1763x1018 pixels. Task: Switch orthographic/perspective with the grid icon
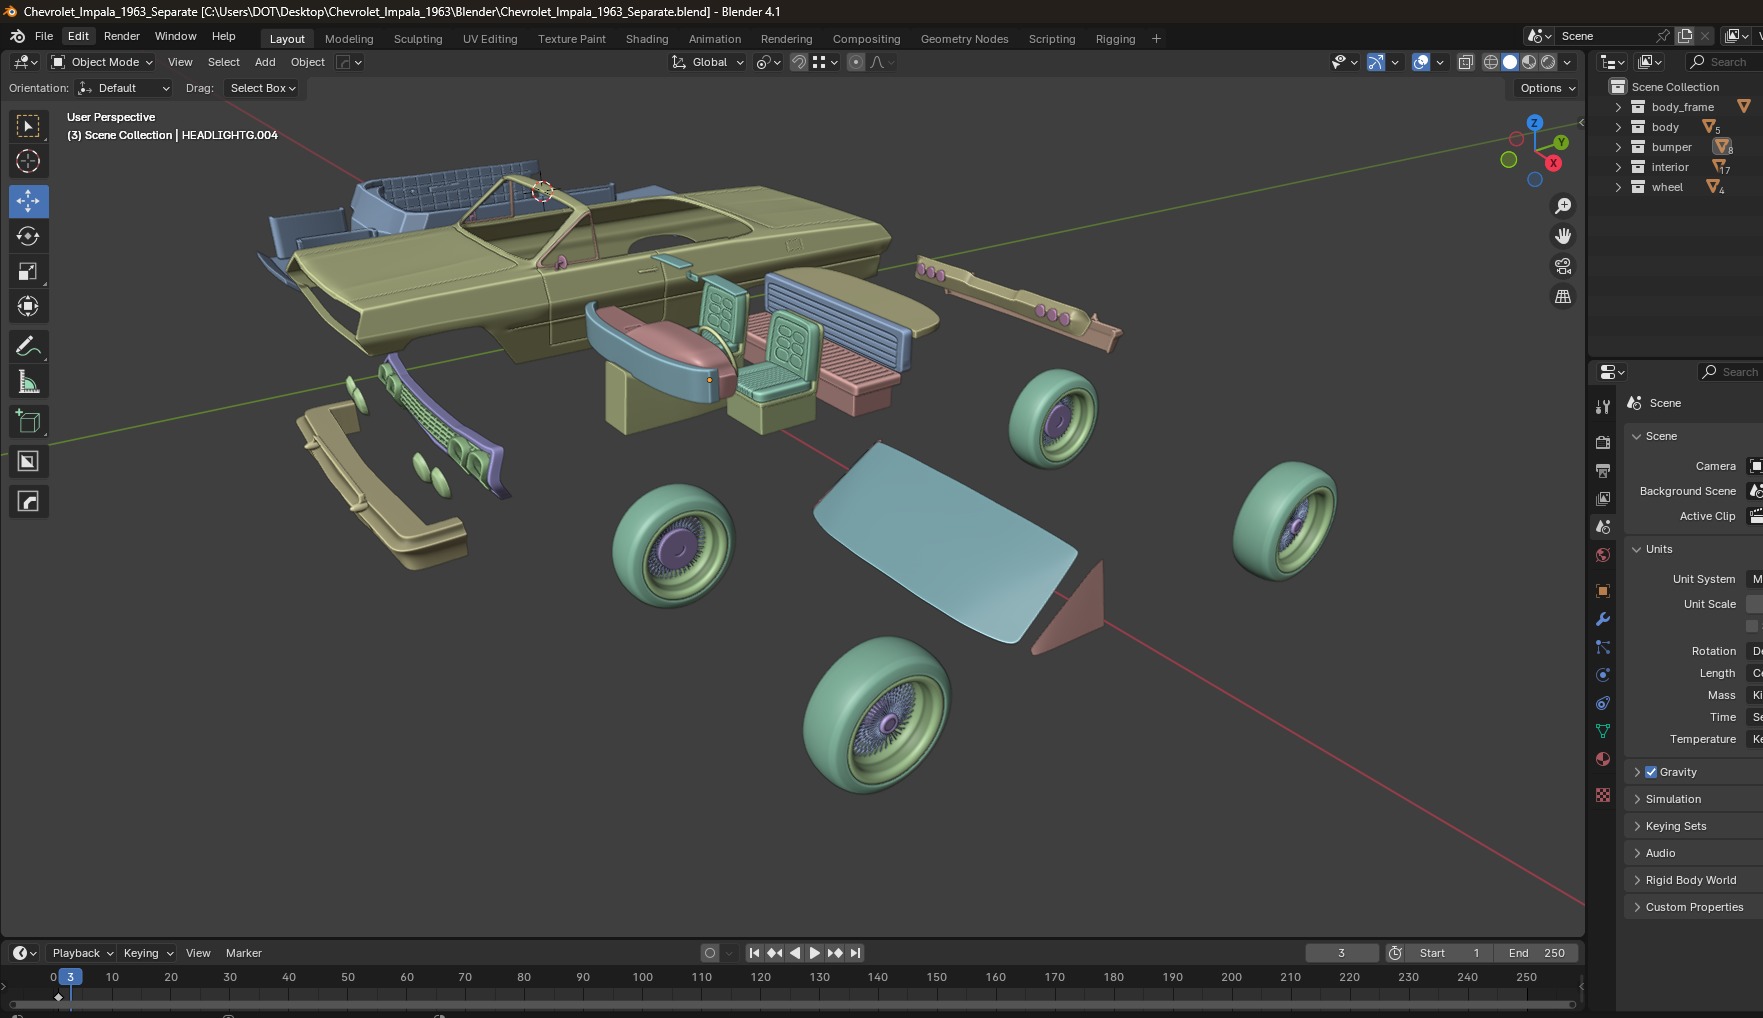click(x=1562, y=296)
